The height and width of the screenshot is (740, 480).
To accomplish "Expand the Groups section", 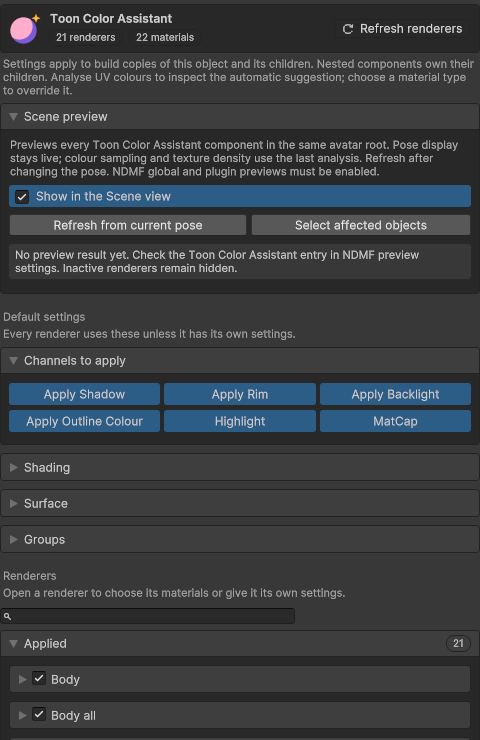I will coord(240,539).
